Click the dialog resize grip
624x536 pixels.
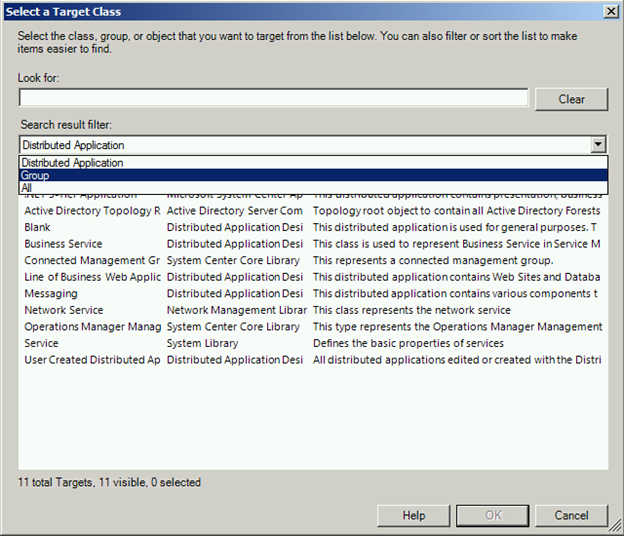615,525
